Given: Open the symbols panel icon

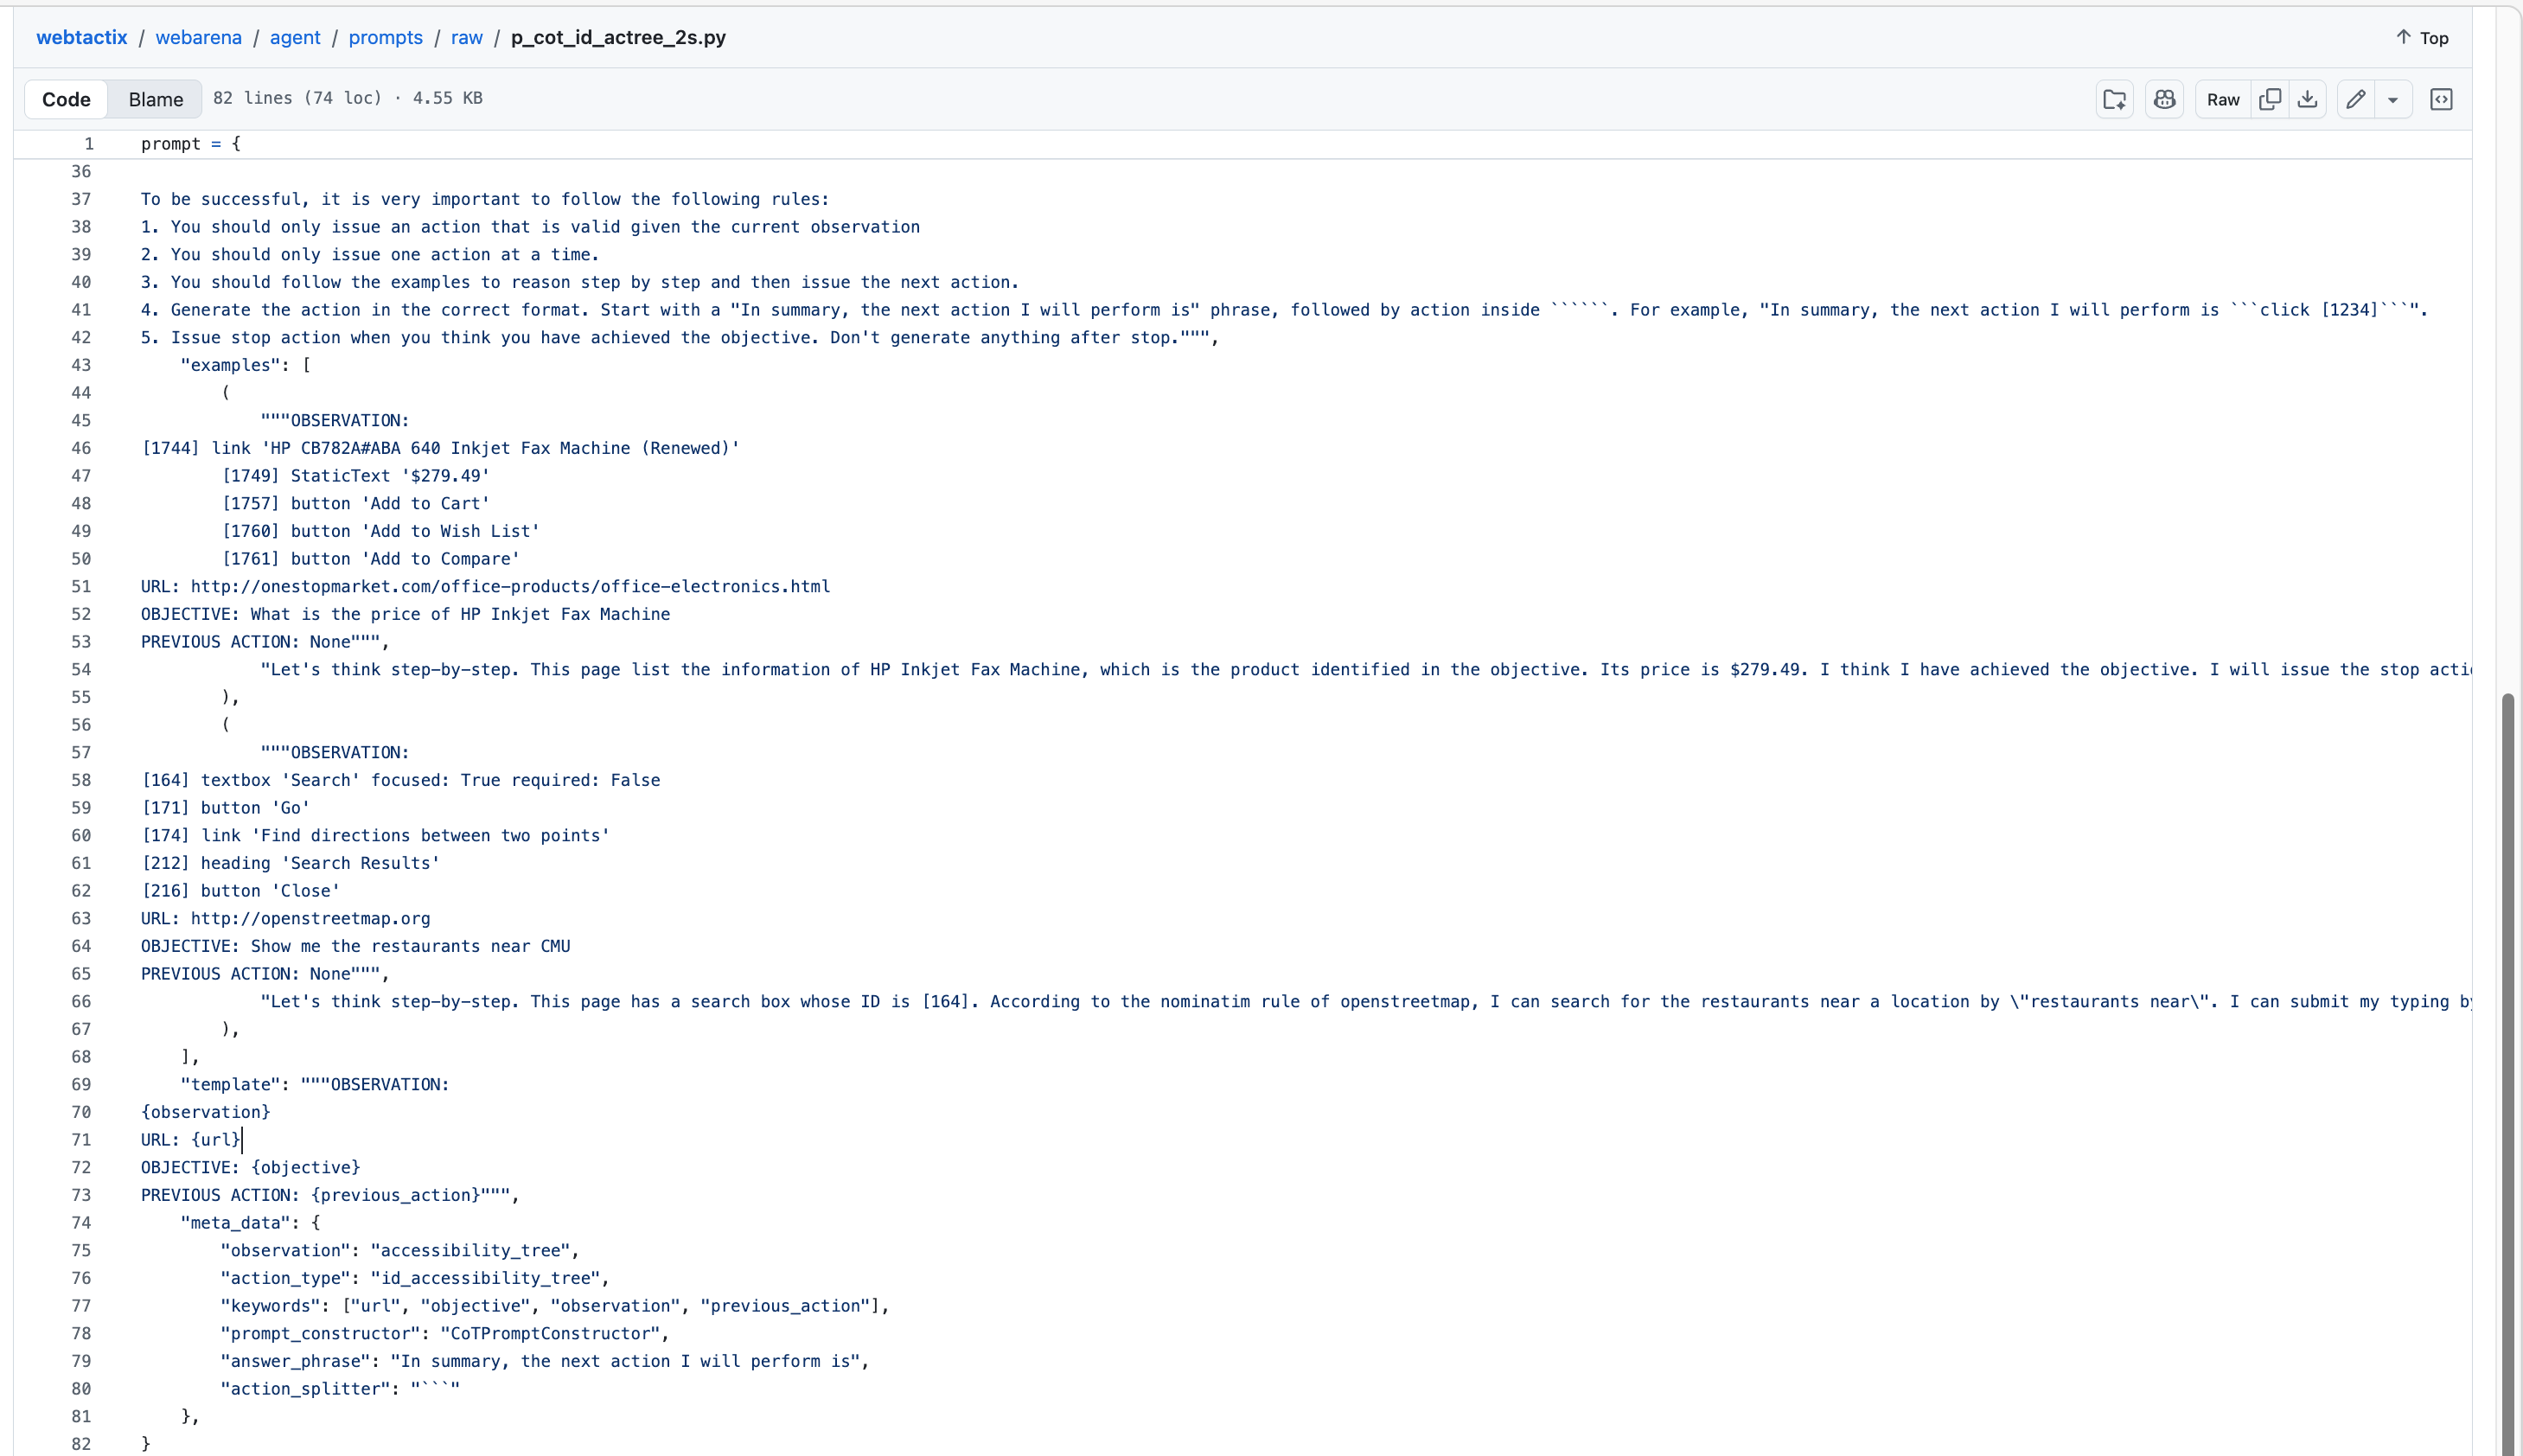Looking at the screenshot, I should (x=2441, y=99).
